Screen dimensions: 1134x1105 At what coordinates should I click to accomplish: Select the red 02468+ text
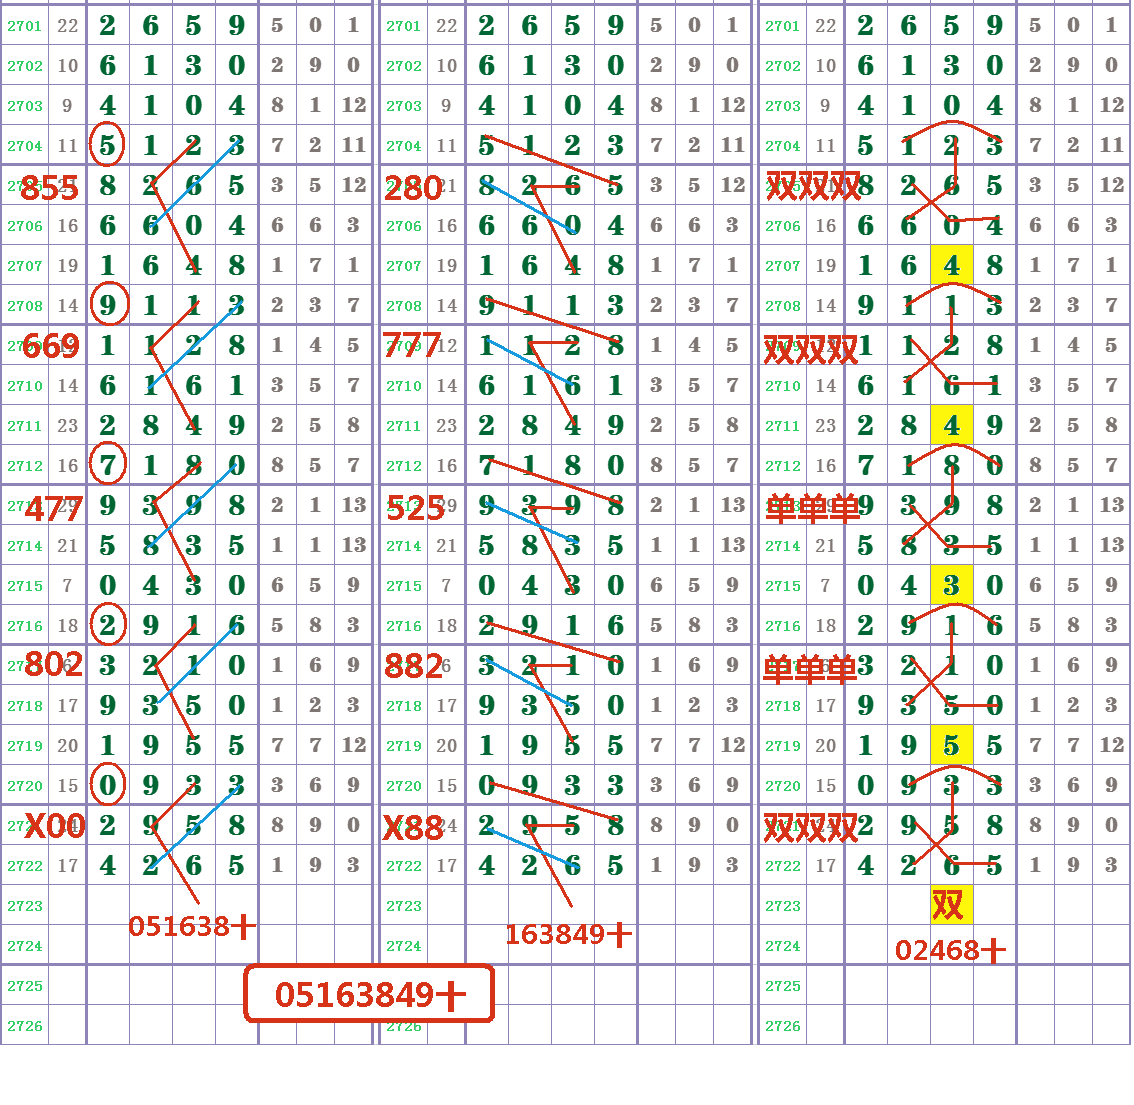click(x=950, y=950)
